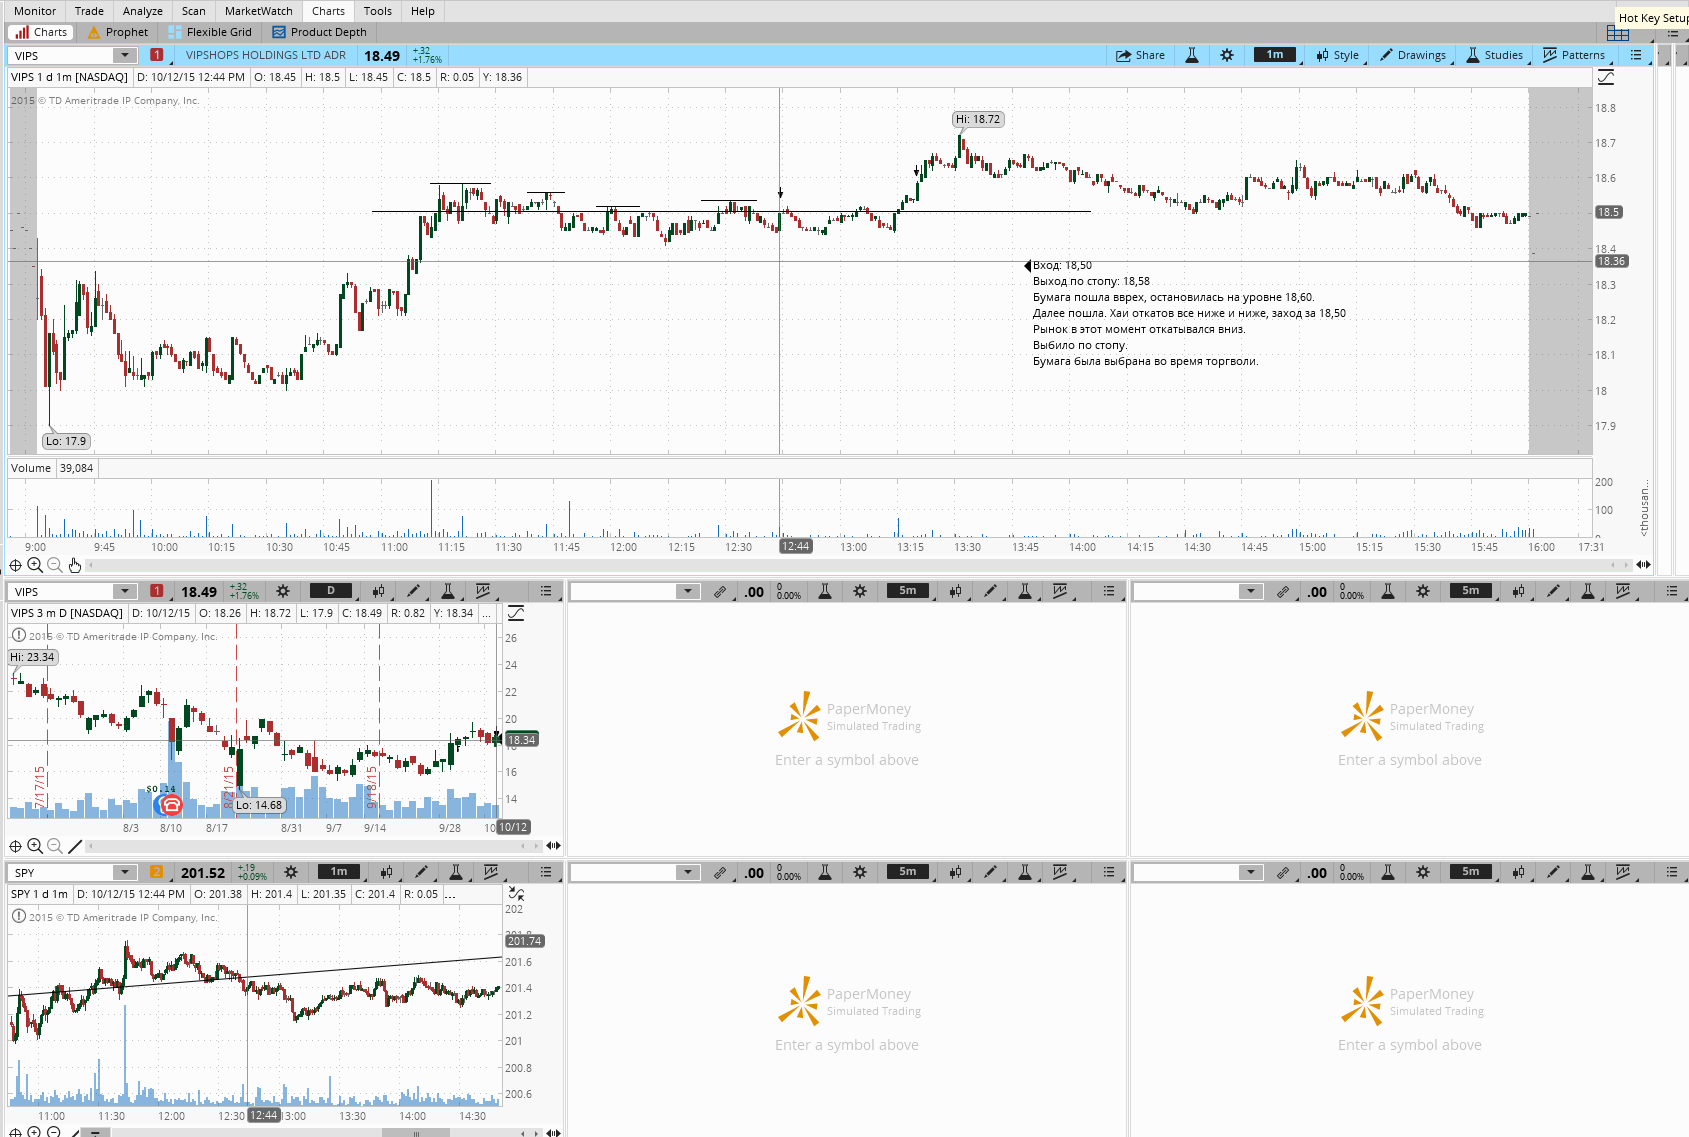This screenshot has width=1689, height=1137.
Task: Click the orange color-link 2 badge on SPY chart
Action: tap(157, 872)
